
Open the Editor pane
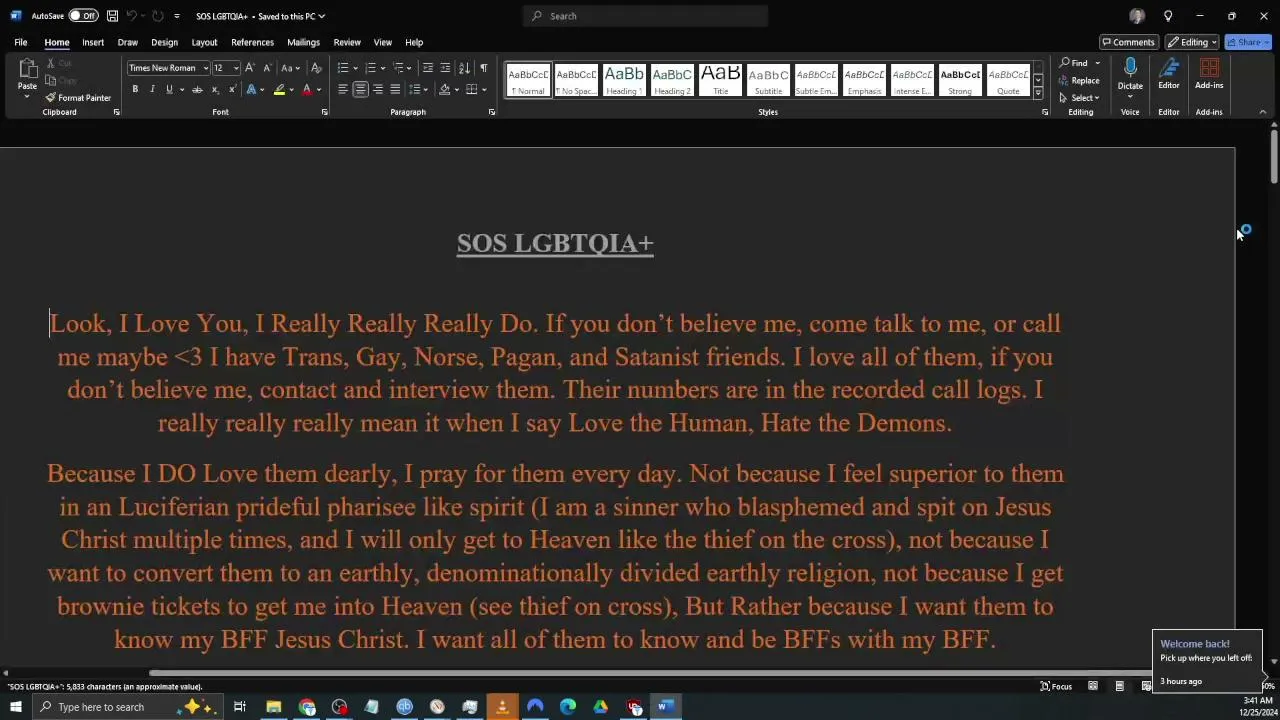point(1168,73)
